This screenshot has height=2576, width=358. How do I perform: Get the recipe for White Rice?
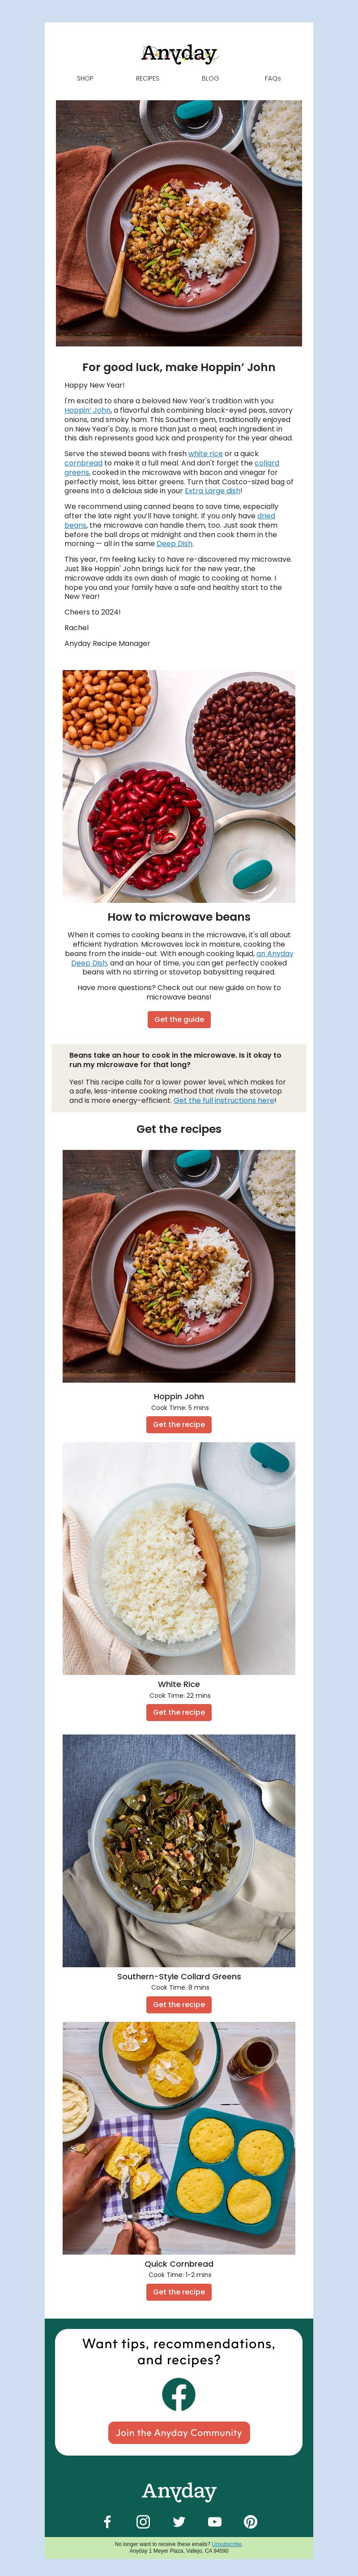179,1713
